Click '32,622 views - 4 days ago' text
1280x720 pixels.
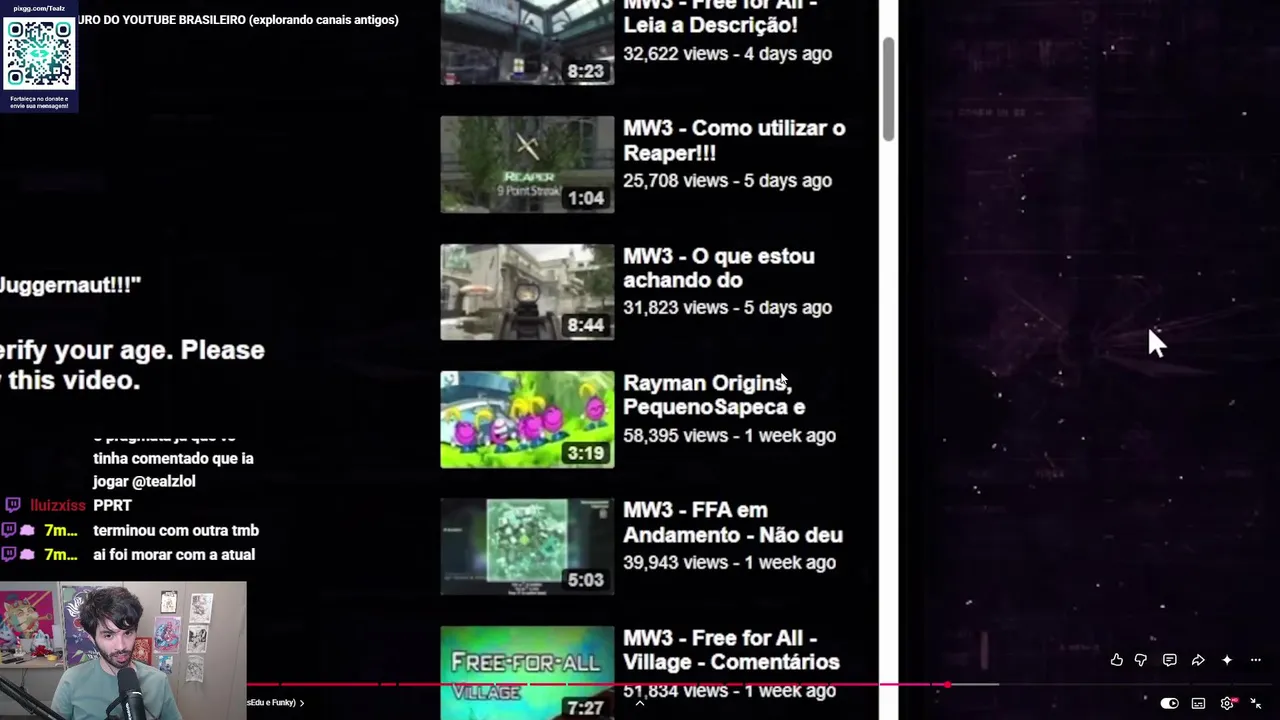[x=727, y=54]
